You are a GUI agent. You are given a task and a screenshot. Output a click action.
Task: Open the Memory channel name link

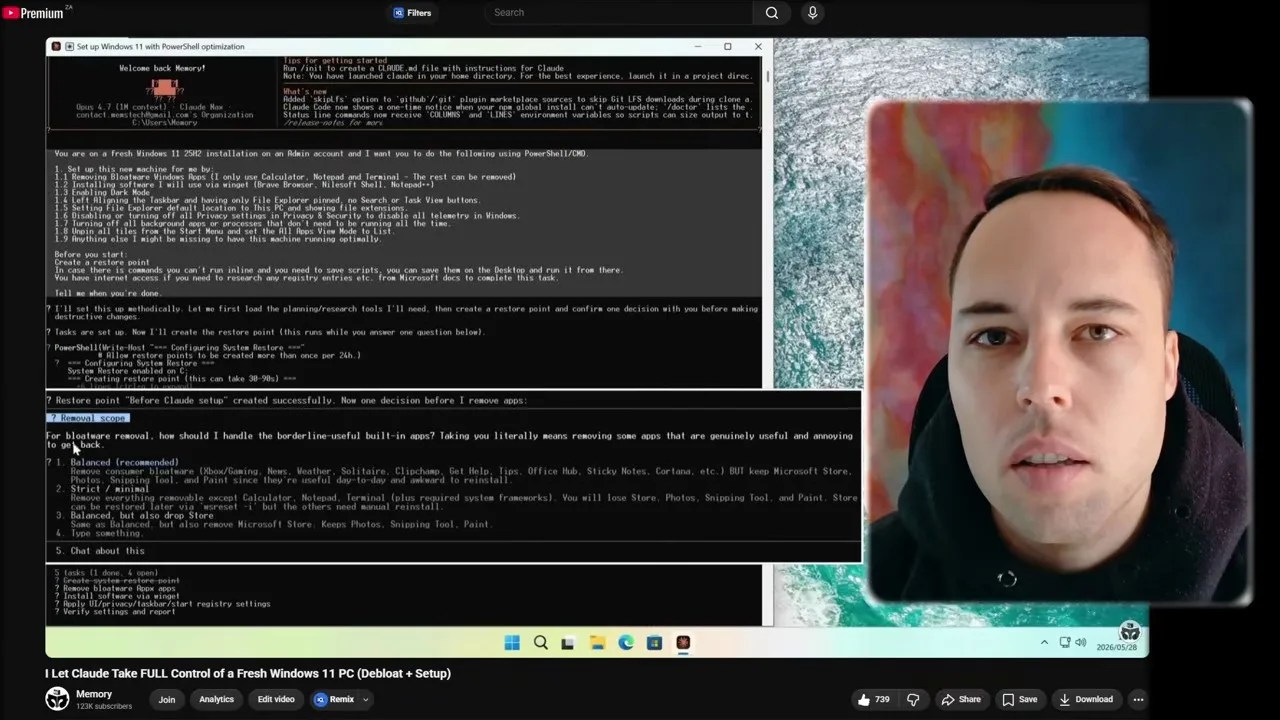tap(94, 694)
